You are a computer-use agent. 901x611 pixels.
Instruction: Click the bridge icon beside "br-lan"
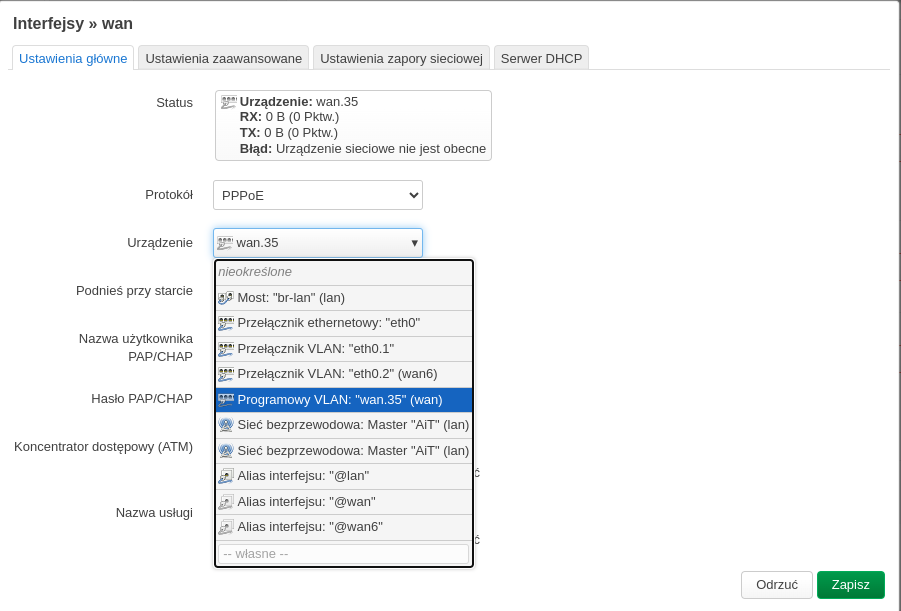click(226, 298)
